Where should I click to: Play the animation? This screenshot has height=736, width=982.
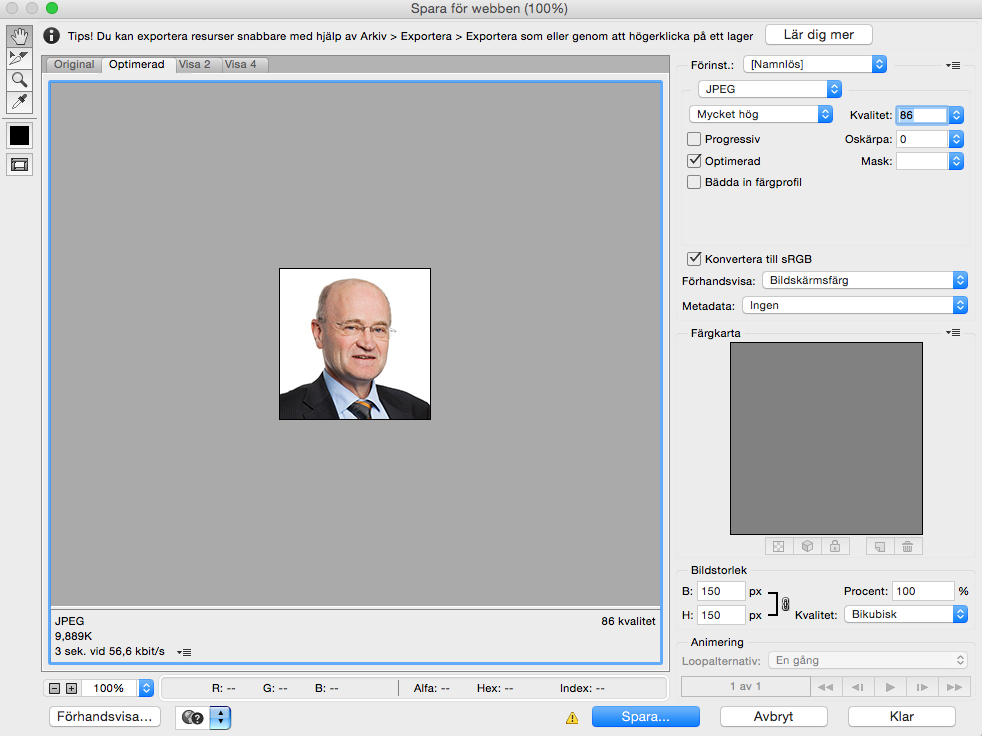(x=890, y=687)
